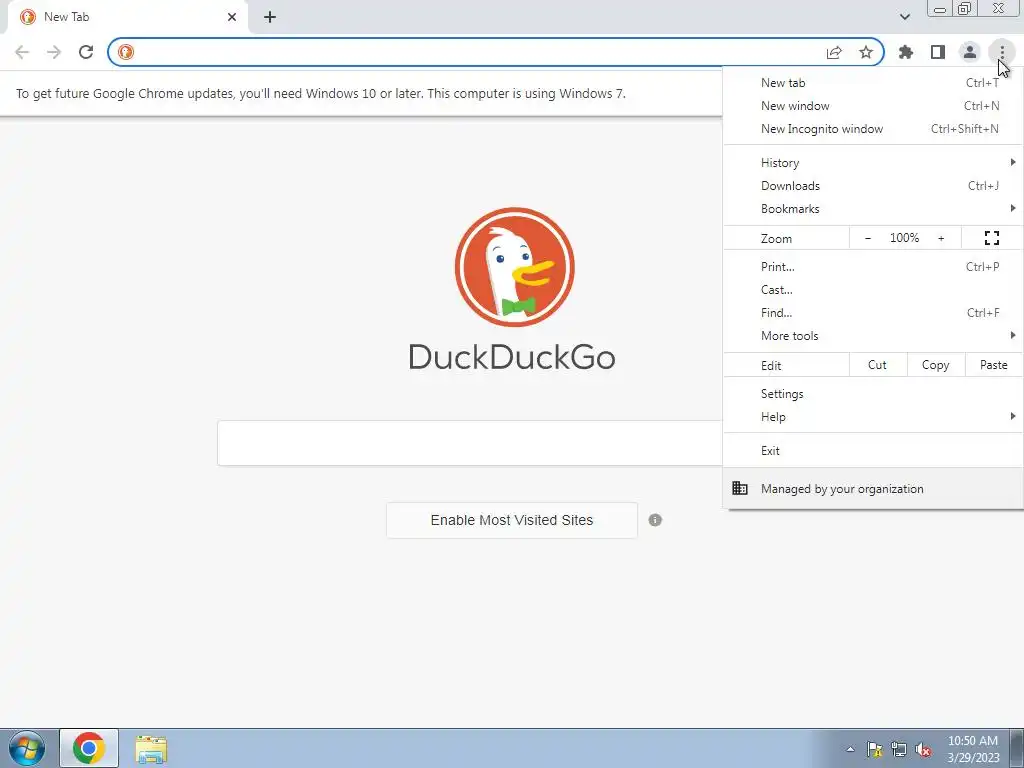The height and width of the screenshot is (768, 1024).
Task: Open Settings from the menu
Action: click(x=873, y=394)
